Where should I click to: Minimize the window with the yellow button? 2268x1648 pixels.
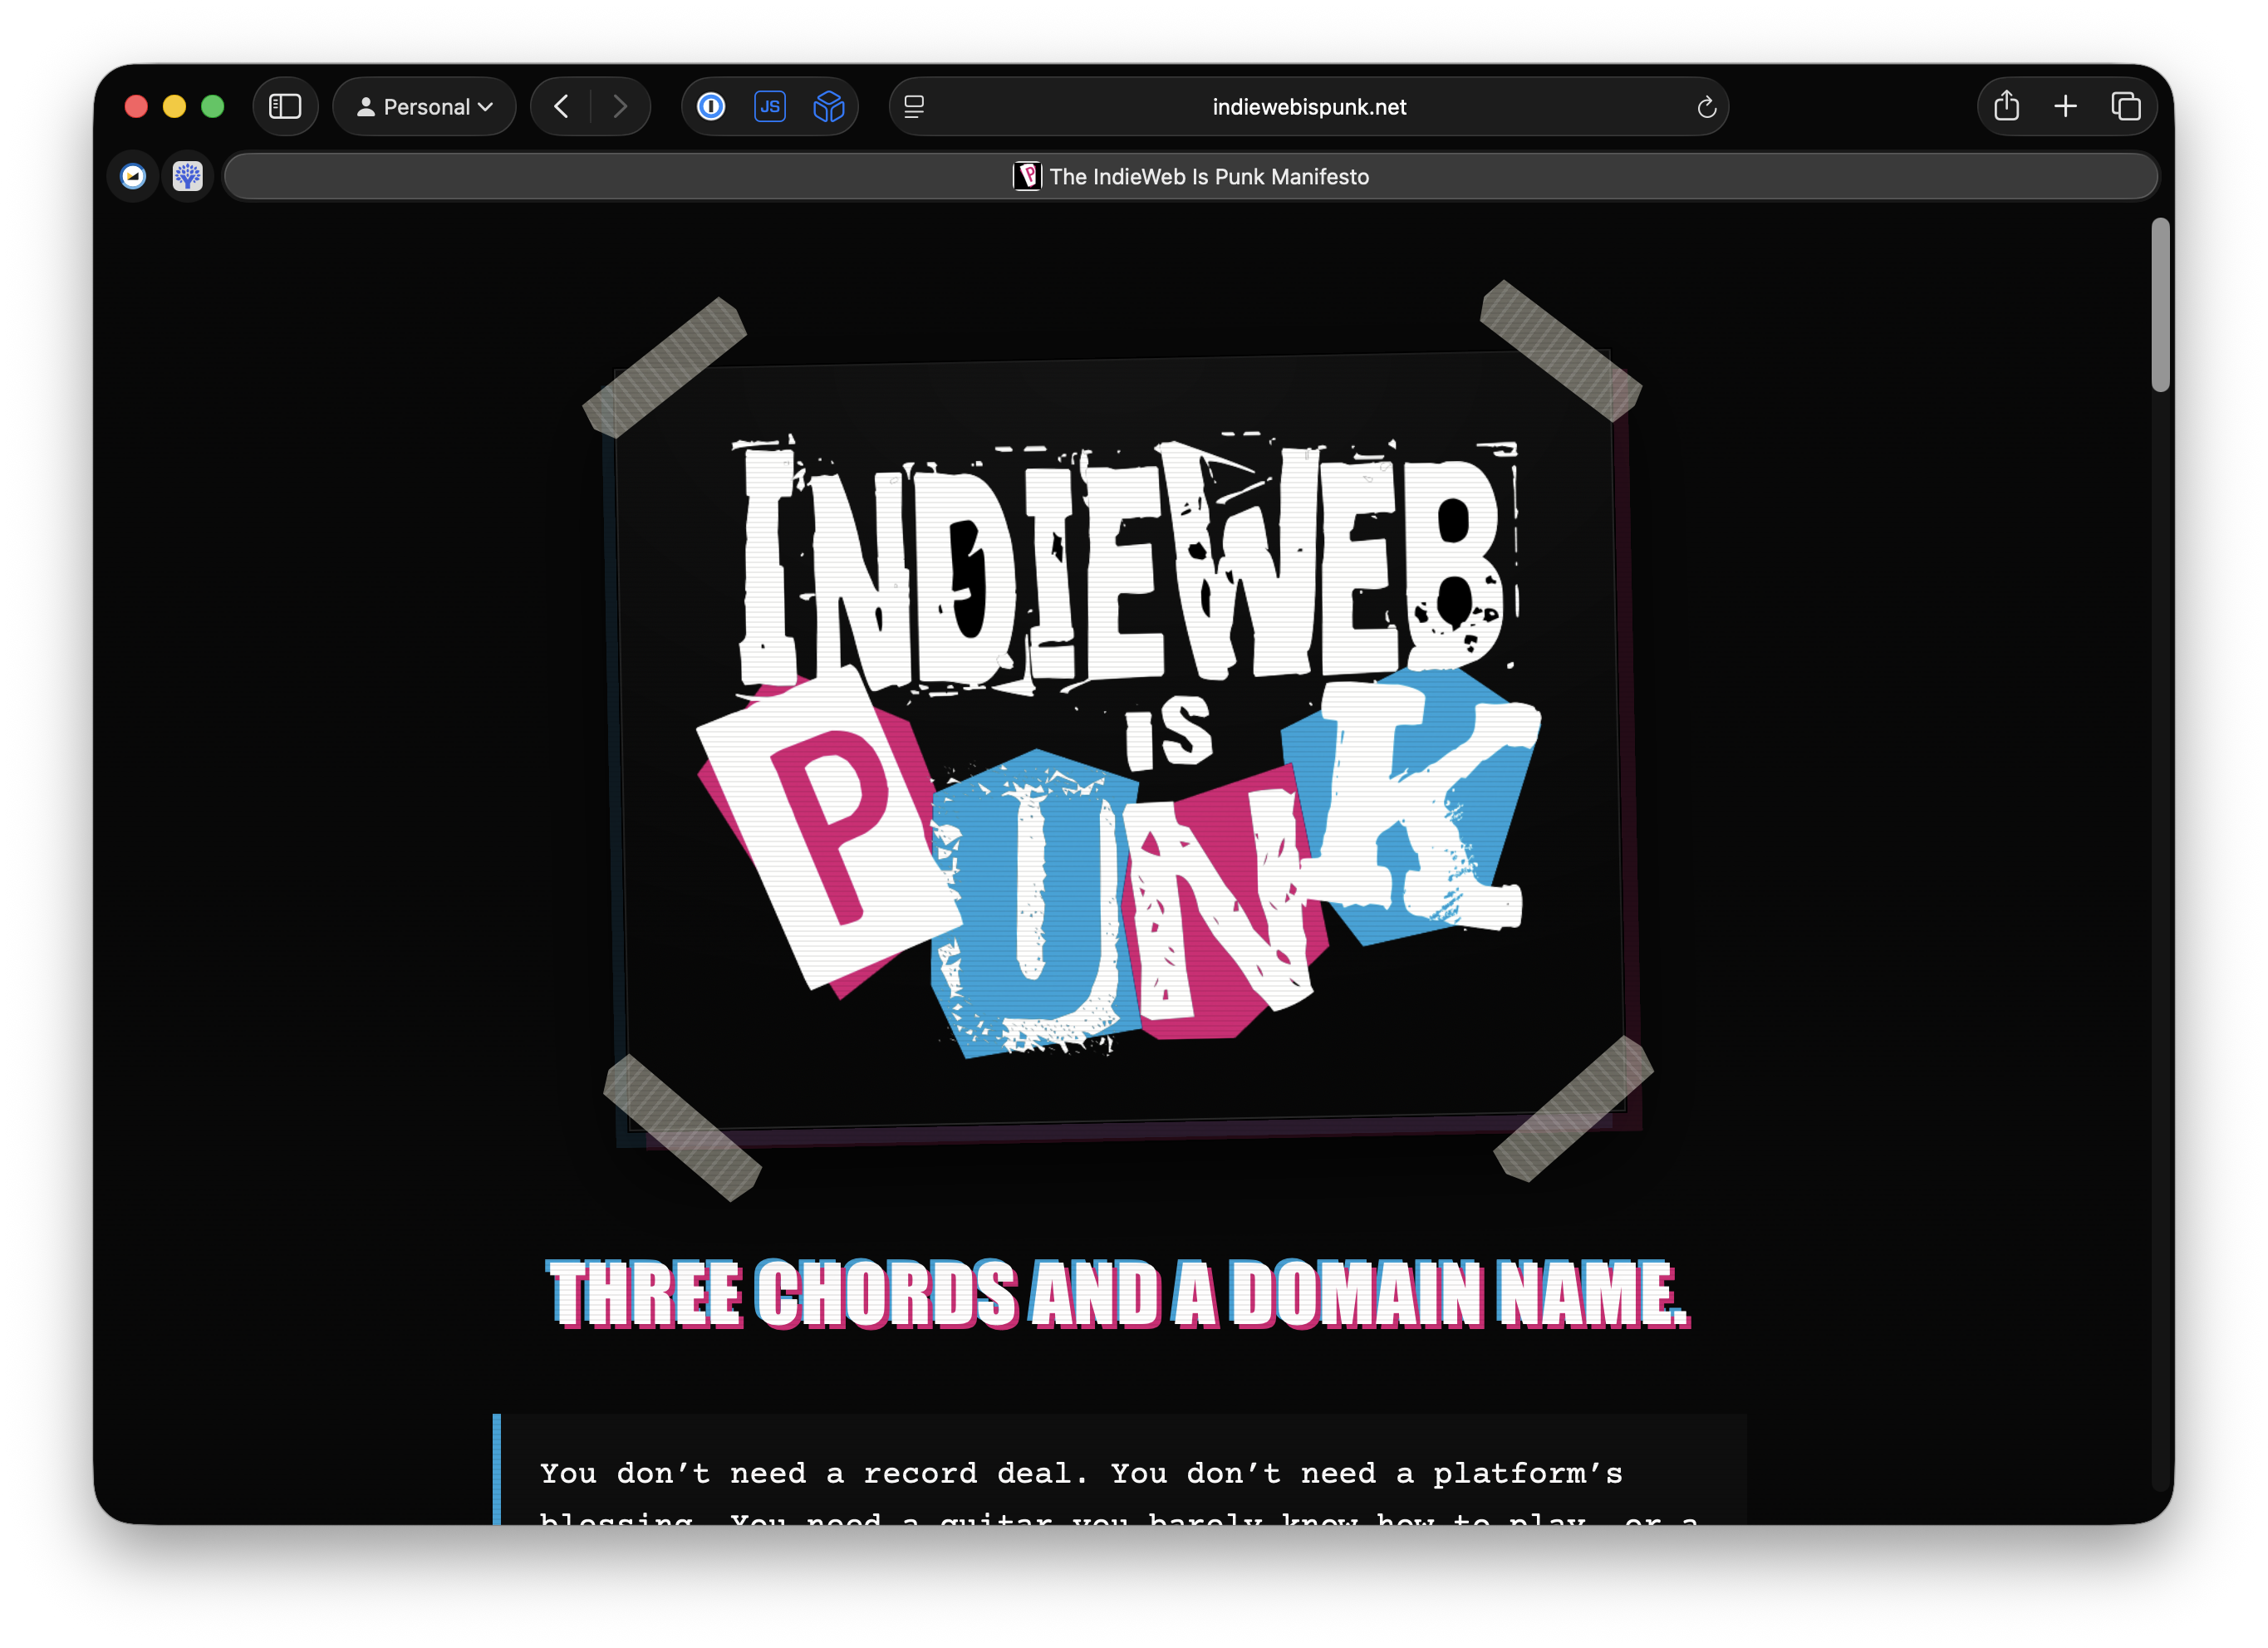pos(174,106)
